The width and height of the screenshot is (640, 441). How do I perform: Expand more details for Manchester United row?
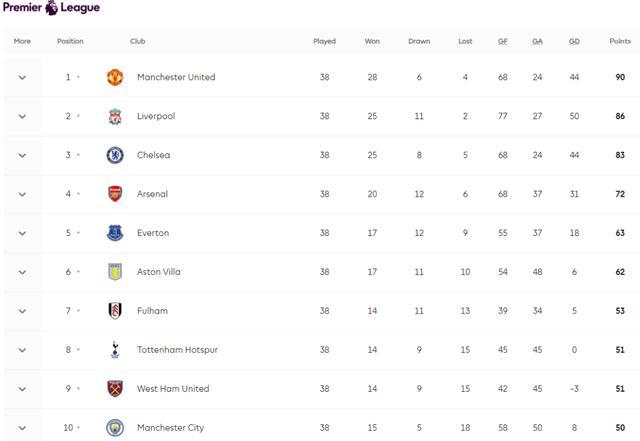22,77
